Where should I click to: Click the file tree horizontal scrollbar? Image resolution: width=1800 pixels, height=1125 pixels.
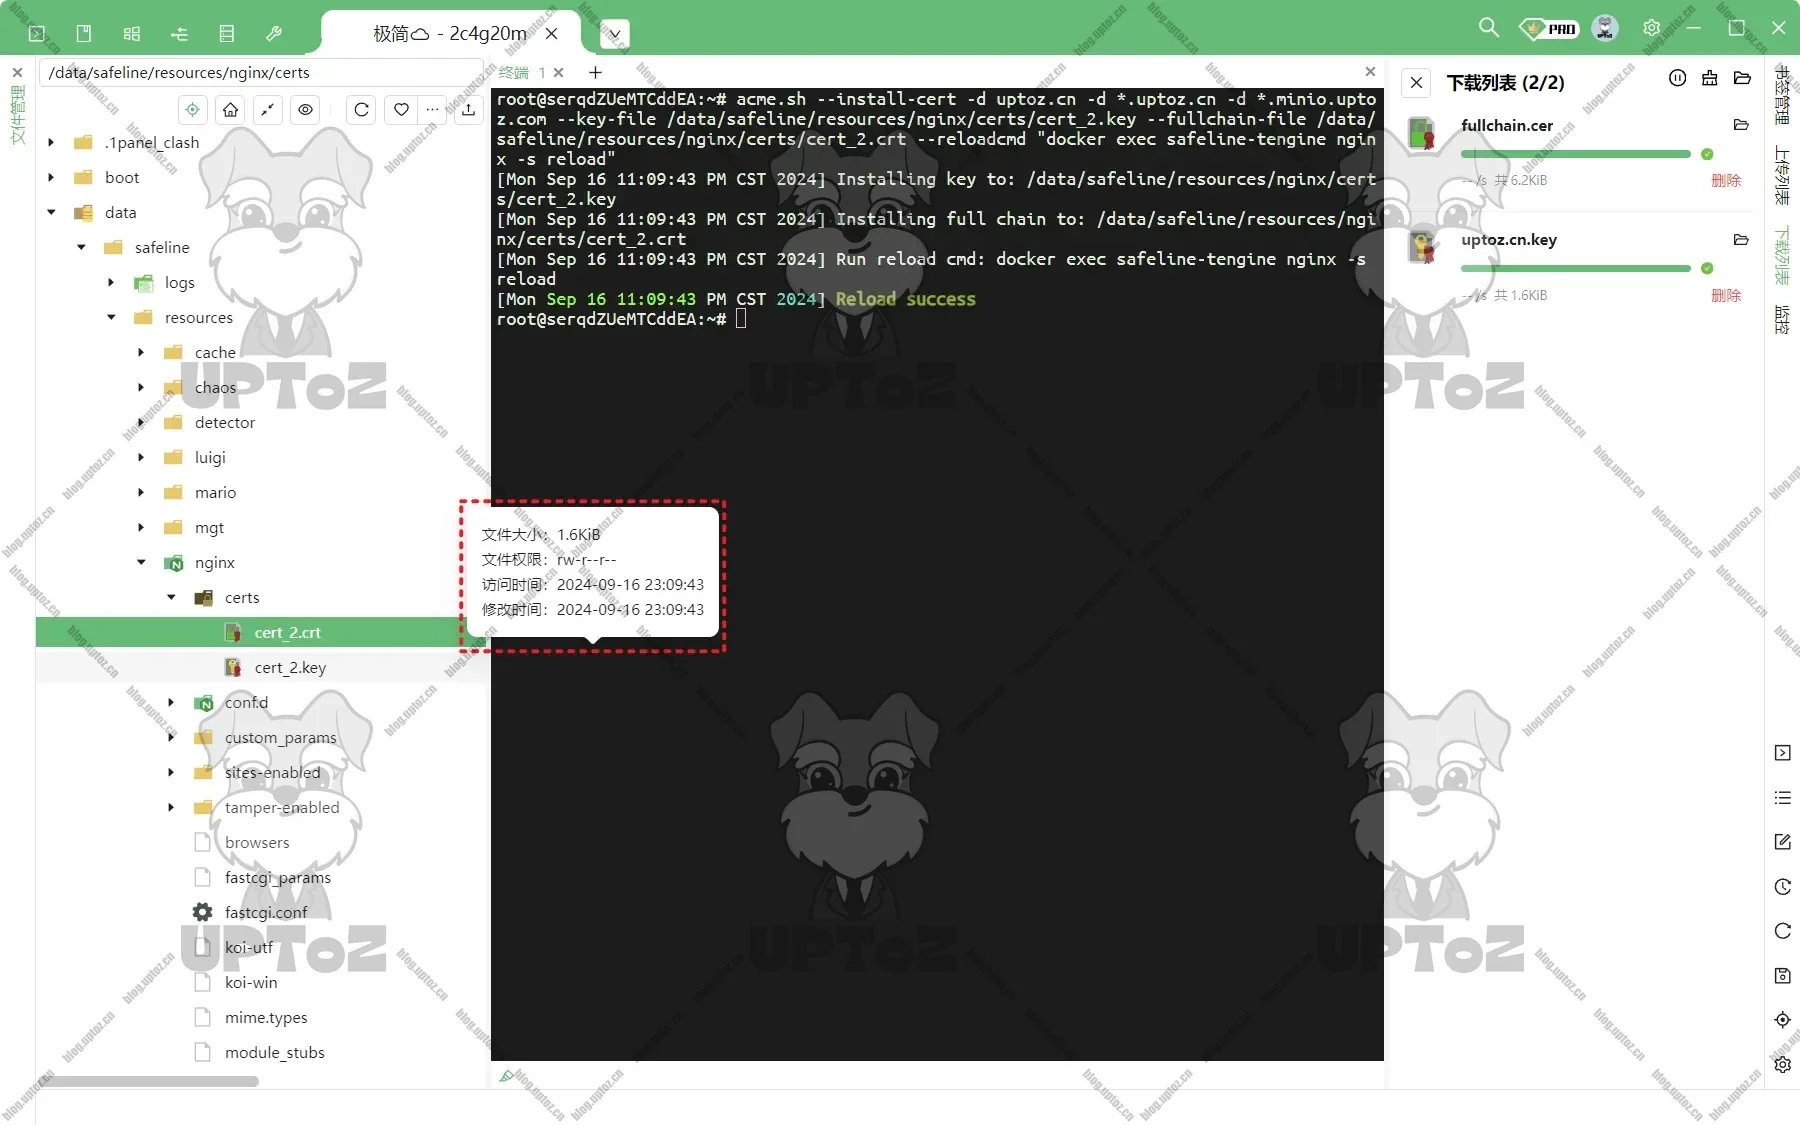(x=148, y=1081)
